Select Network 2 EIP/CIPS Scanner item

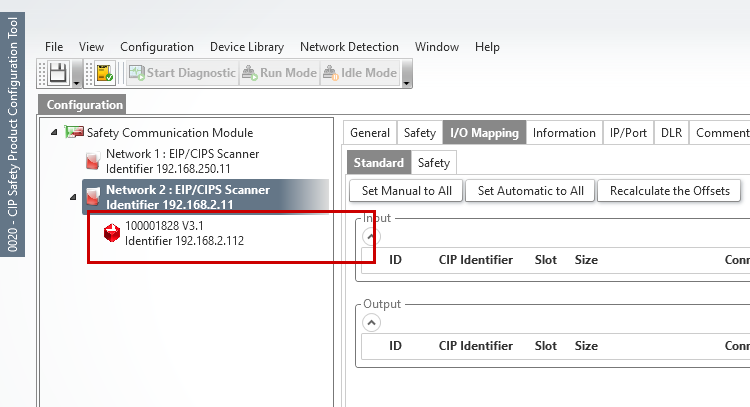click(x=206, y=197)
